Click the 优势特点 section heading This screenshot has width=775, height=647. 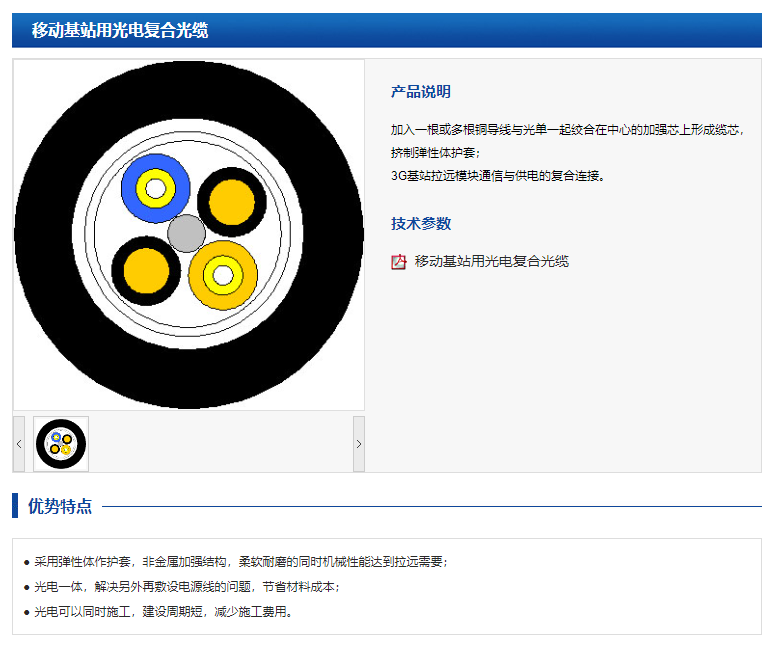click(x=60, y=506)
